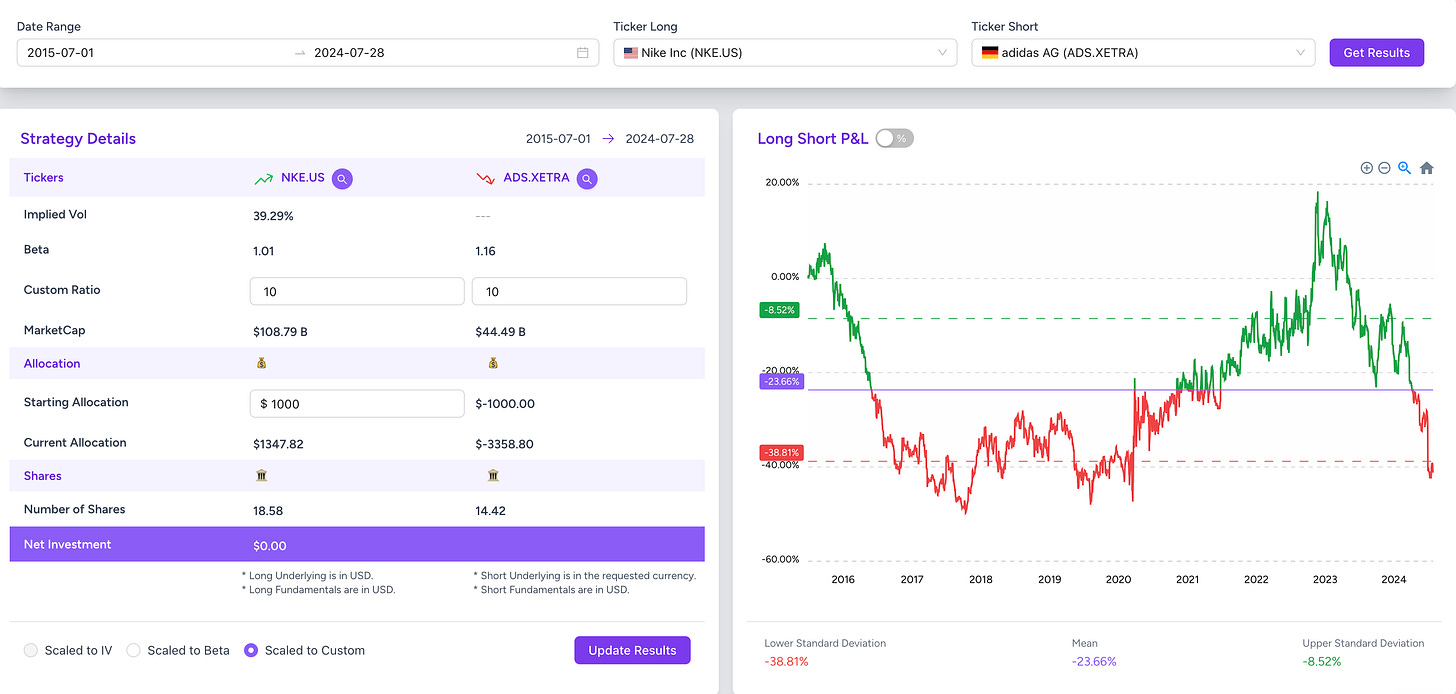The width and height of the screenshot is (1456, 694).
Task: Click the red -38.81% chart level marker
Action: (x=781, y=452)
